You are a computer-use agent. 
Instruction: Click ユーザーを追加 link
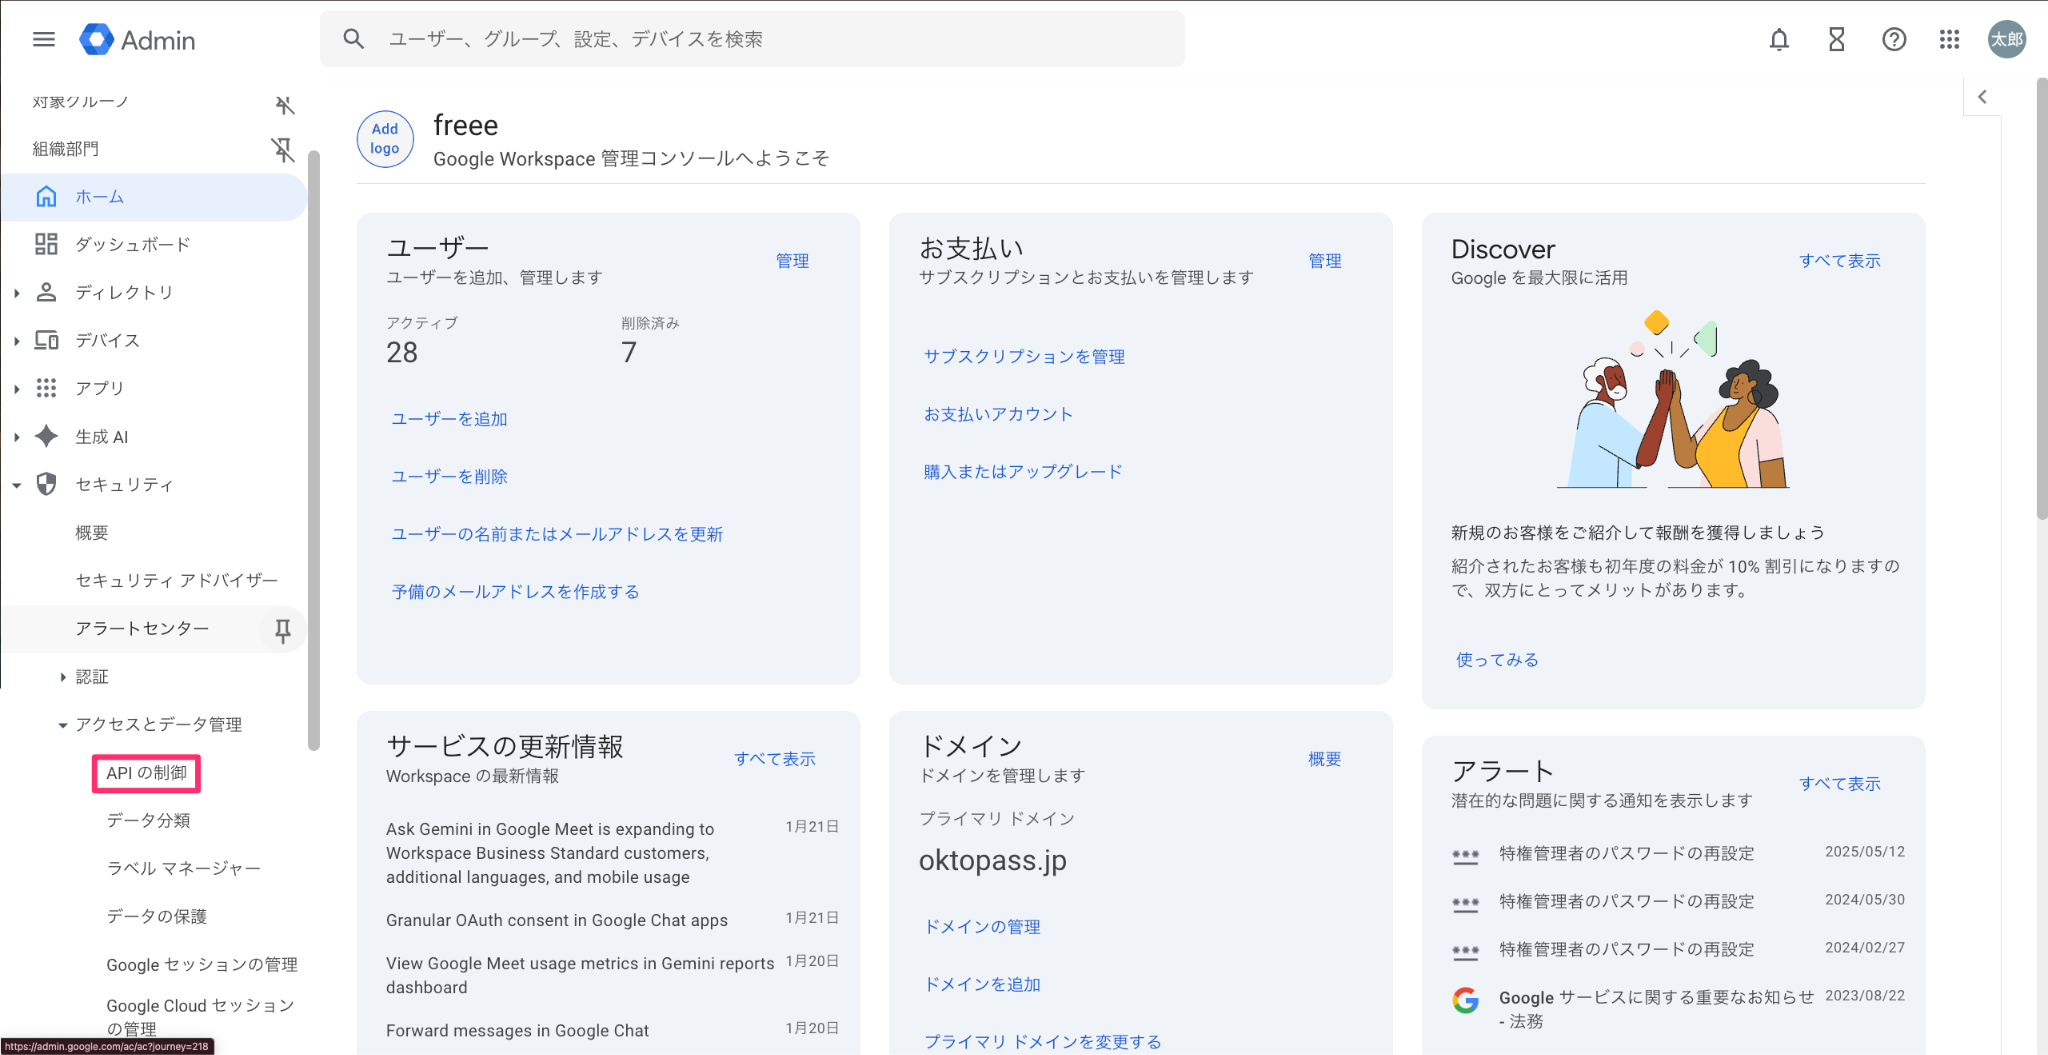pos(449,419)
